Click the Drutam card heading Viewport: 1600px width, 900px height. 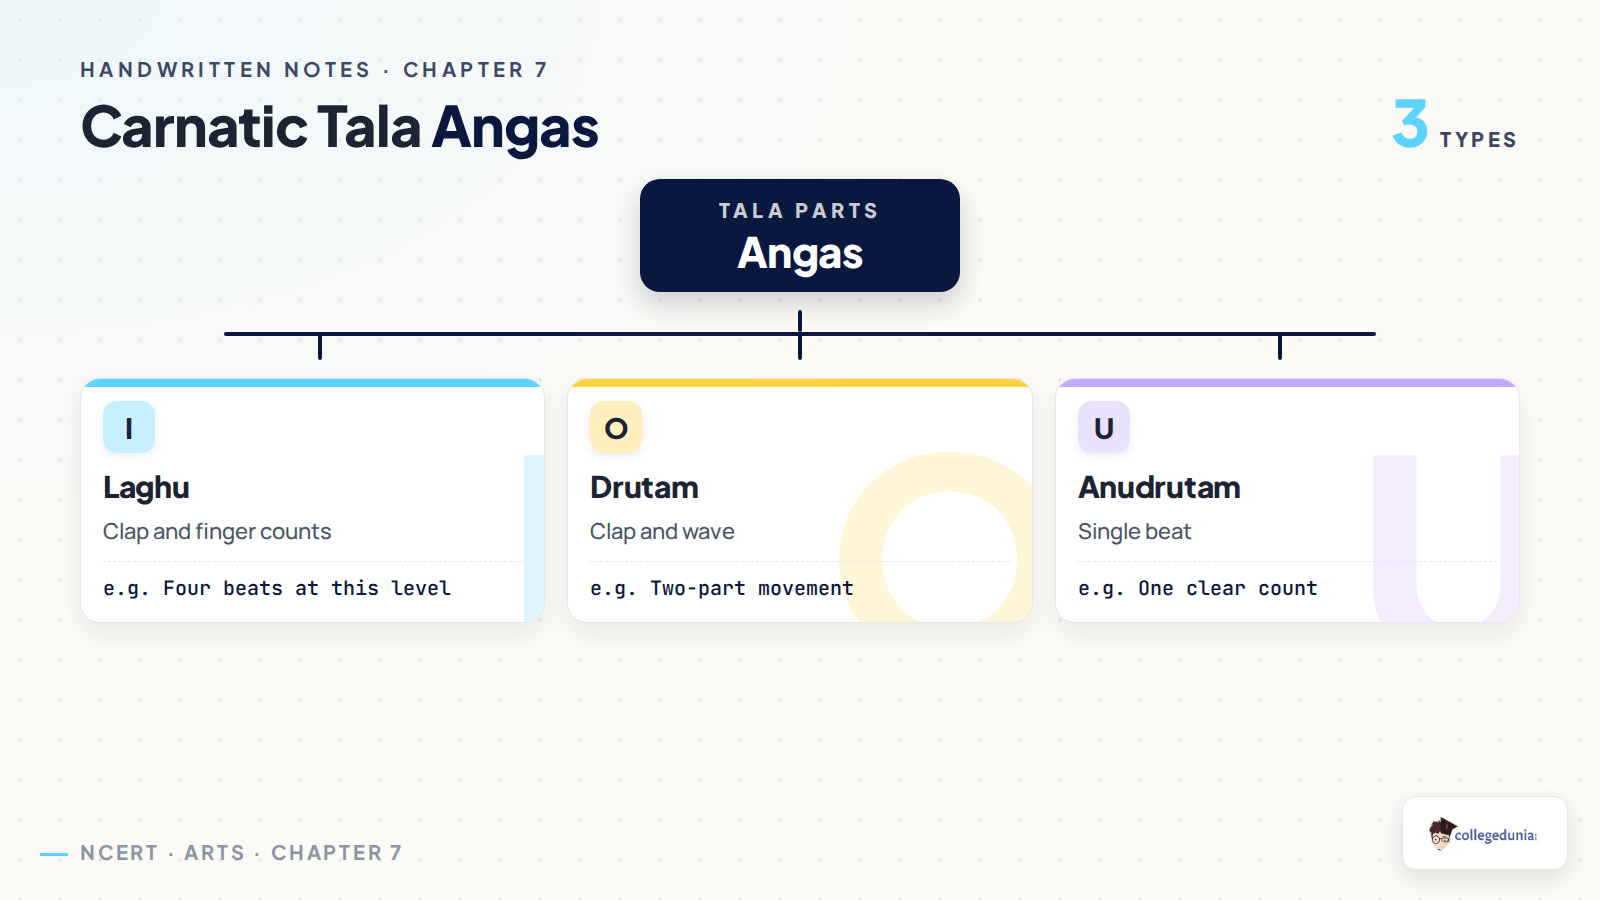pyautogui.click(x=644, y=487)
